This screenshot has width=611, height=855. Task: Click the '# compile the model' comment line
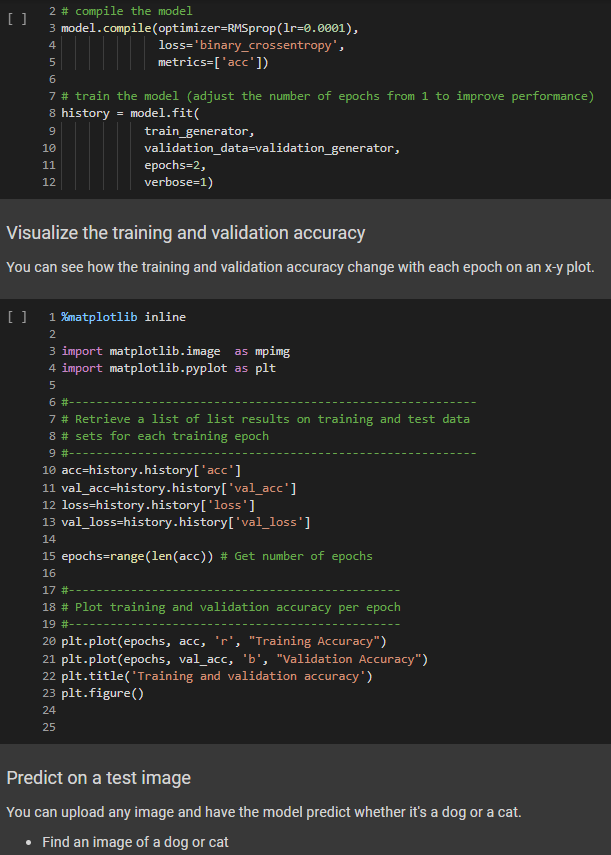126,11
